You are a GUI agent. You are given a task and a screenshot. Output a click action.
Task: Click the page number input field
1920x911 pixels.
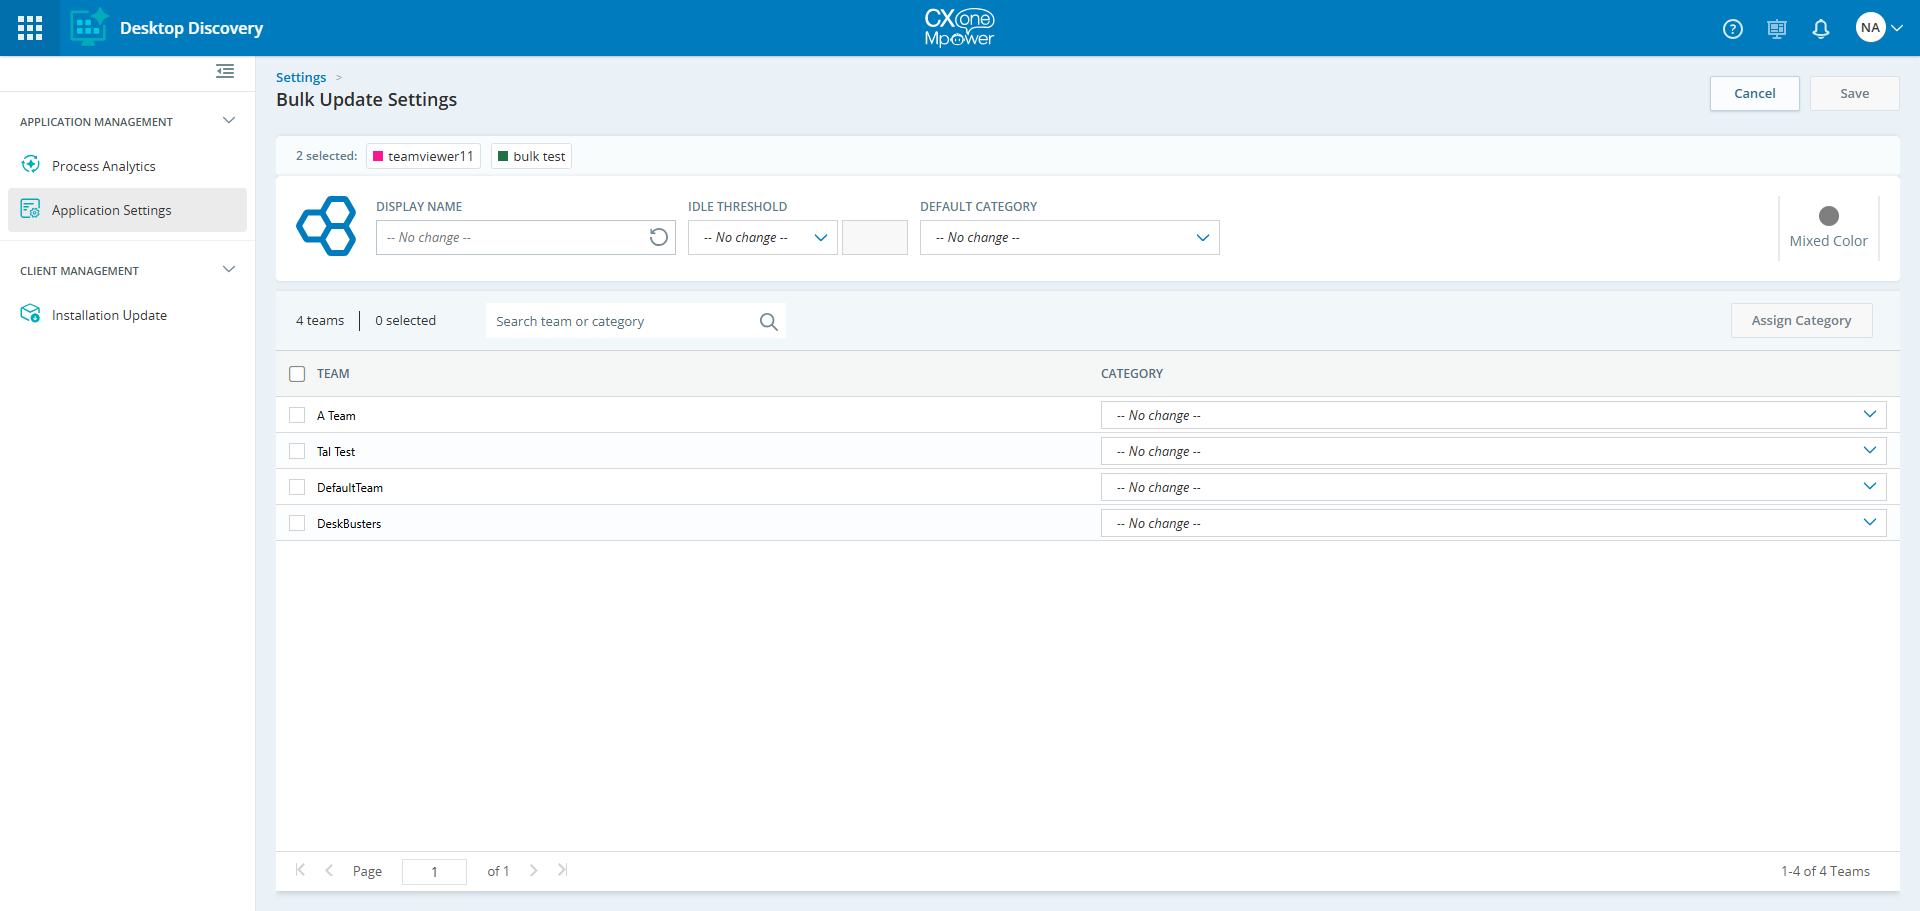tap(434, 872)
